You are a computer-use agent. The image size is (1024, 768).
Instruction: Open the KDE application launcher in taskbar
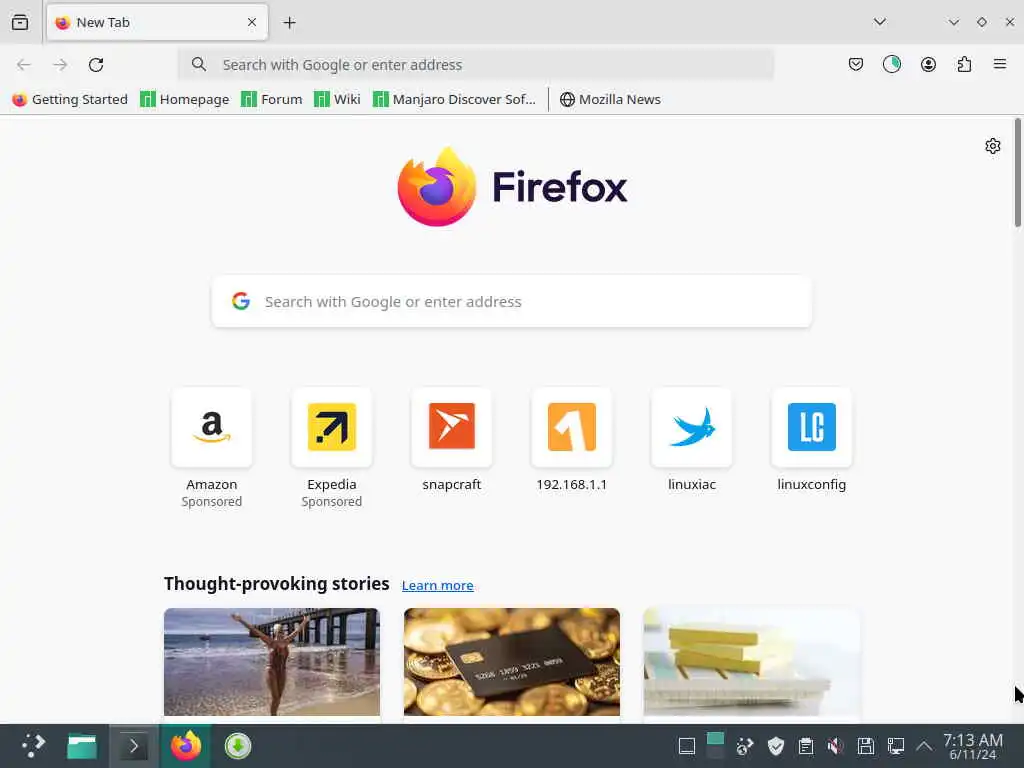coord(33,746)
